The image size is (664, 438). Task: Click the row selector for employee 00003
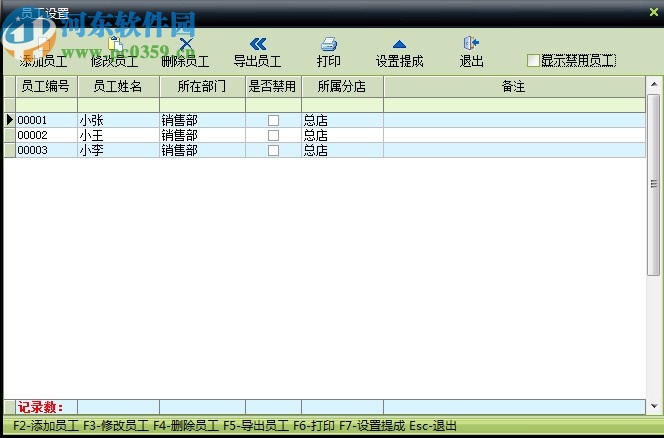pos(9,150)
